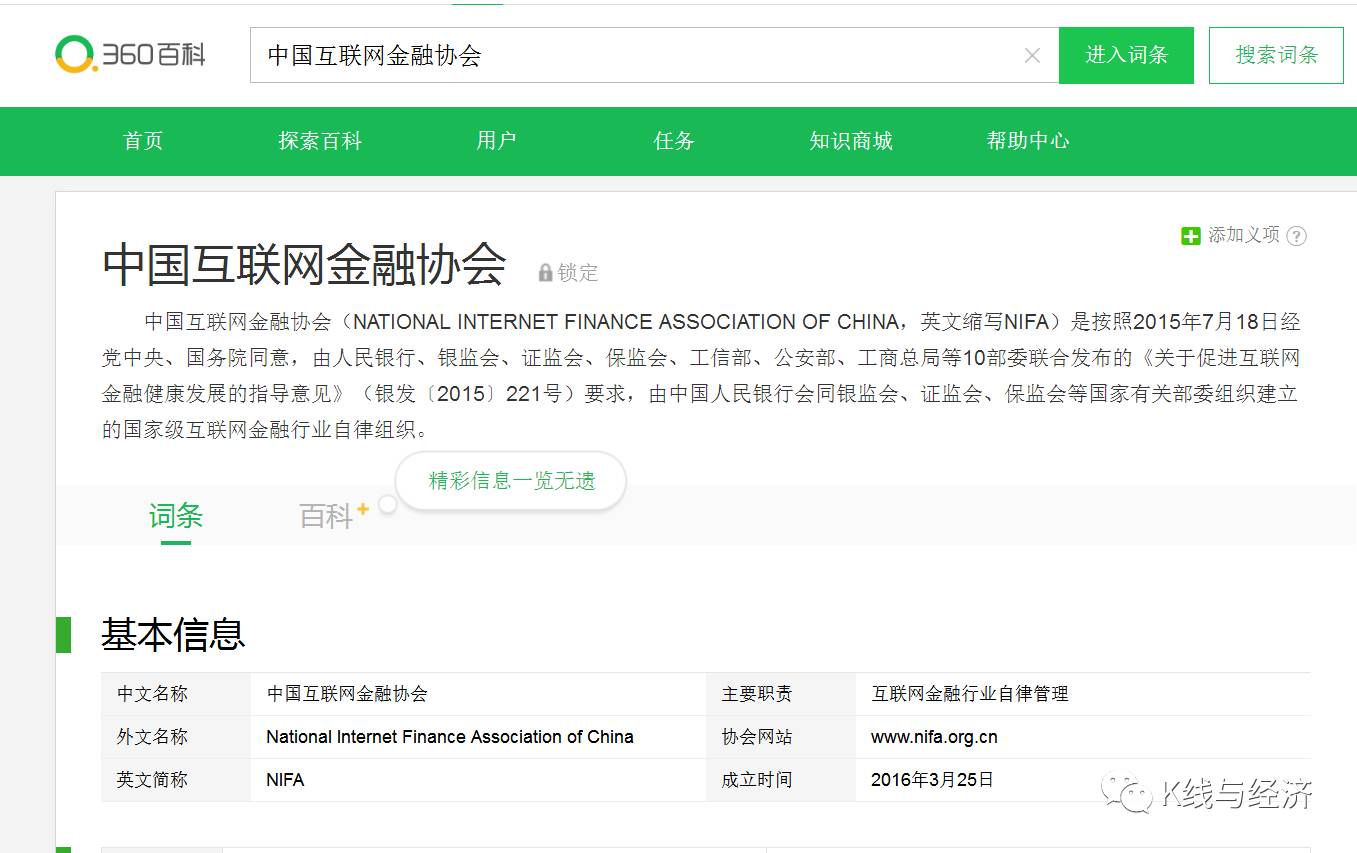Click the 外文名称 label cell
The image size is (1357, 853).
point(176,737)
